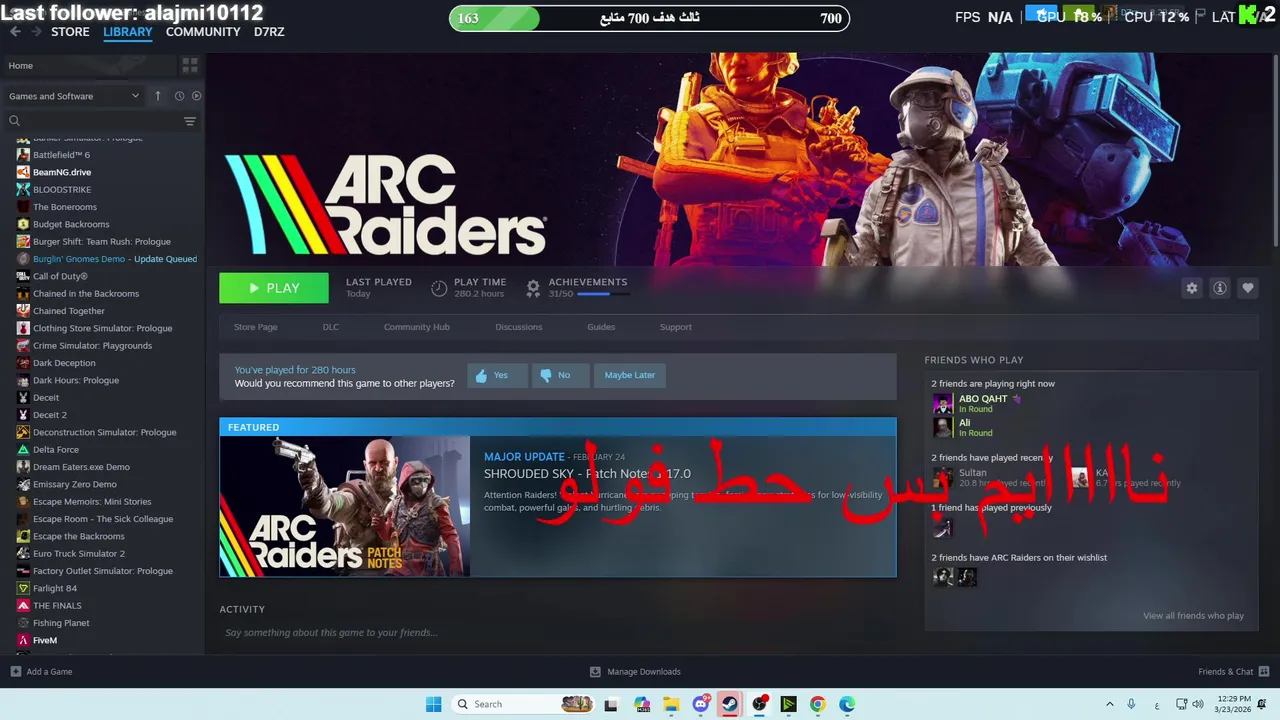Add ARC Raiders to favorites heart icon
The image size is (1280, 720).
1247,288
